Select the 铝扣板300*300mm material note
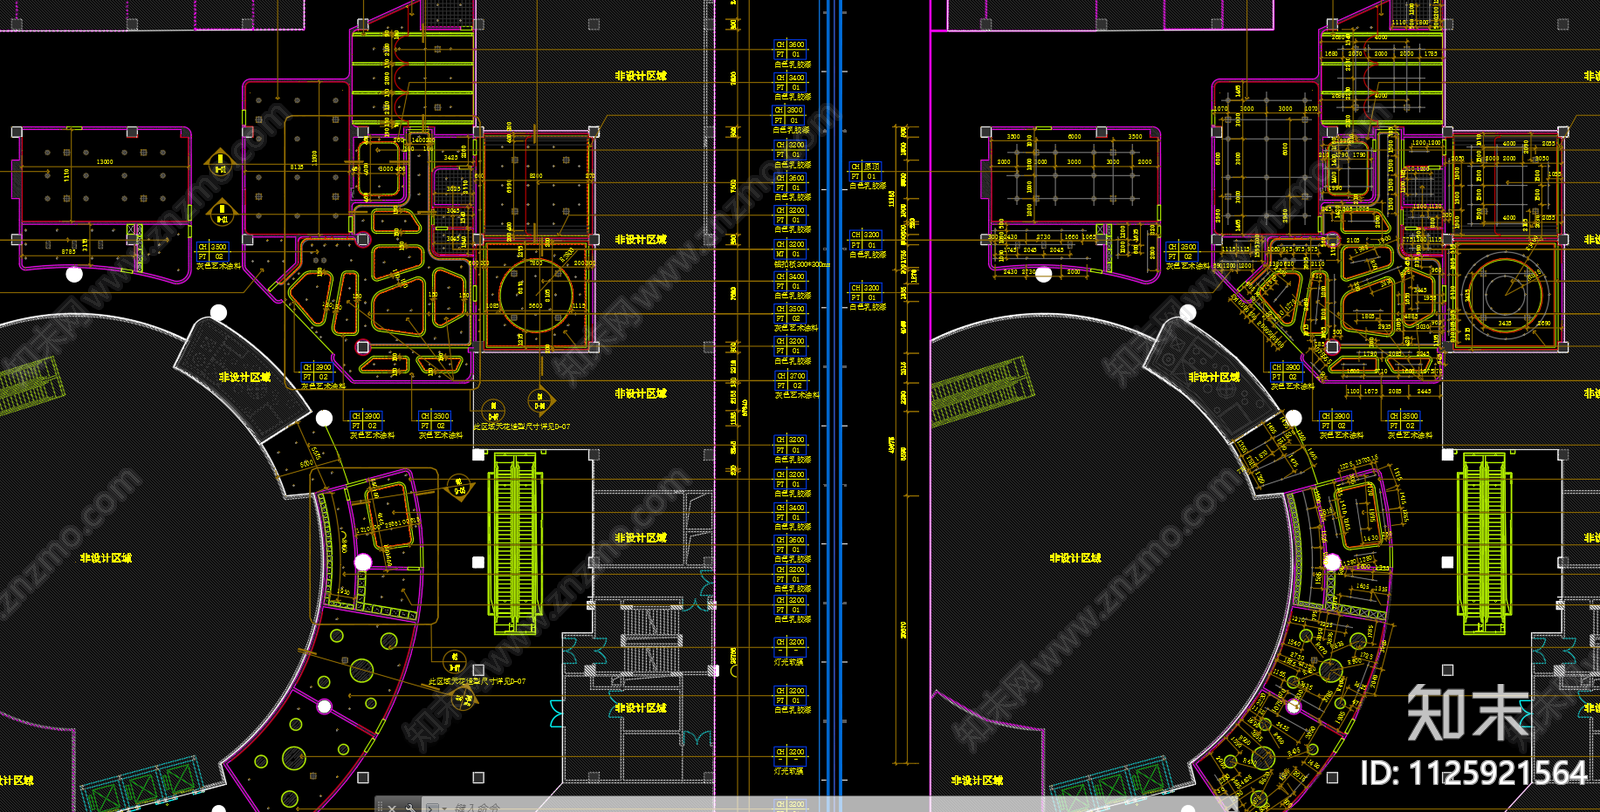 pos(802,264)
